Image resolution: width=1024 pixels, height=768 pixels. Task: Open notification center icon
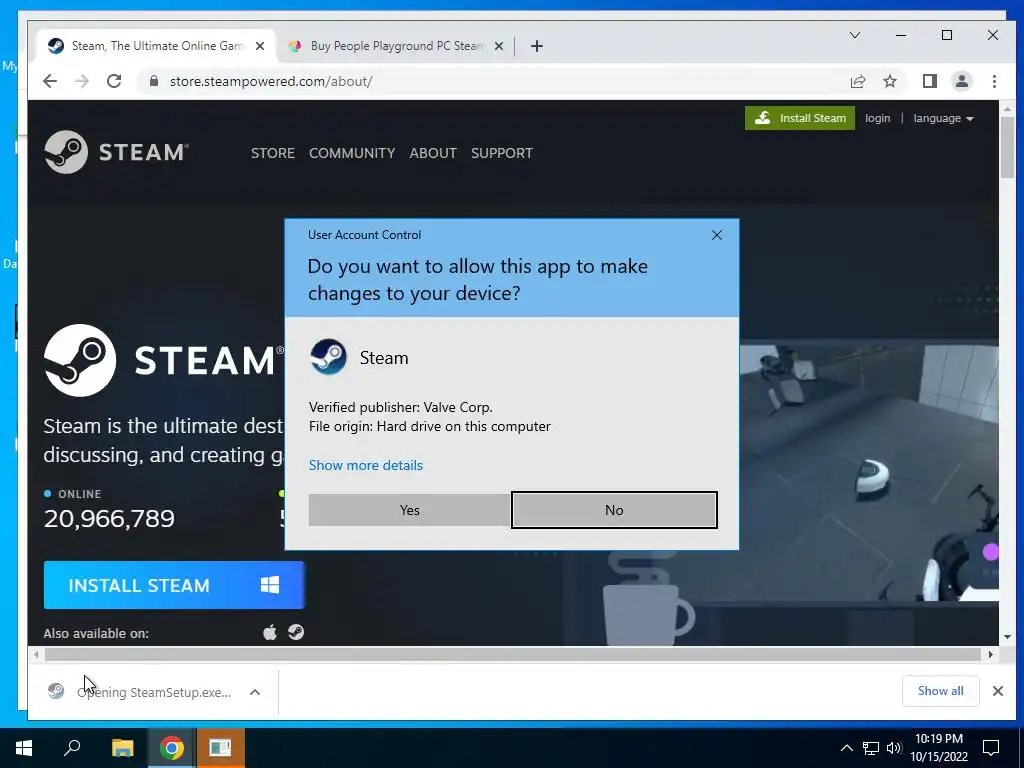(991, 748)
